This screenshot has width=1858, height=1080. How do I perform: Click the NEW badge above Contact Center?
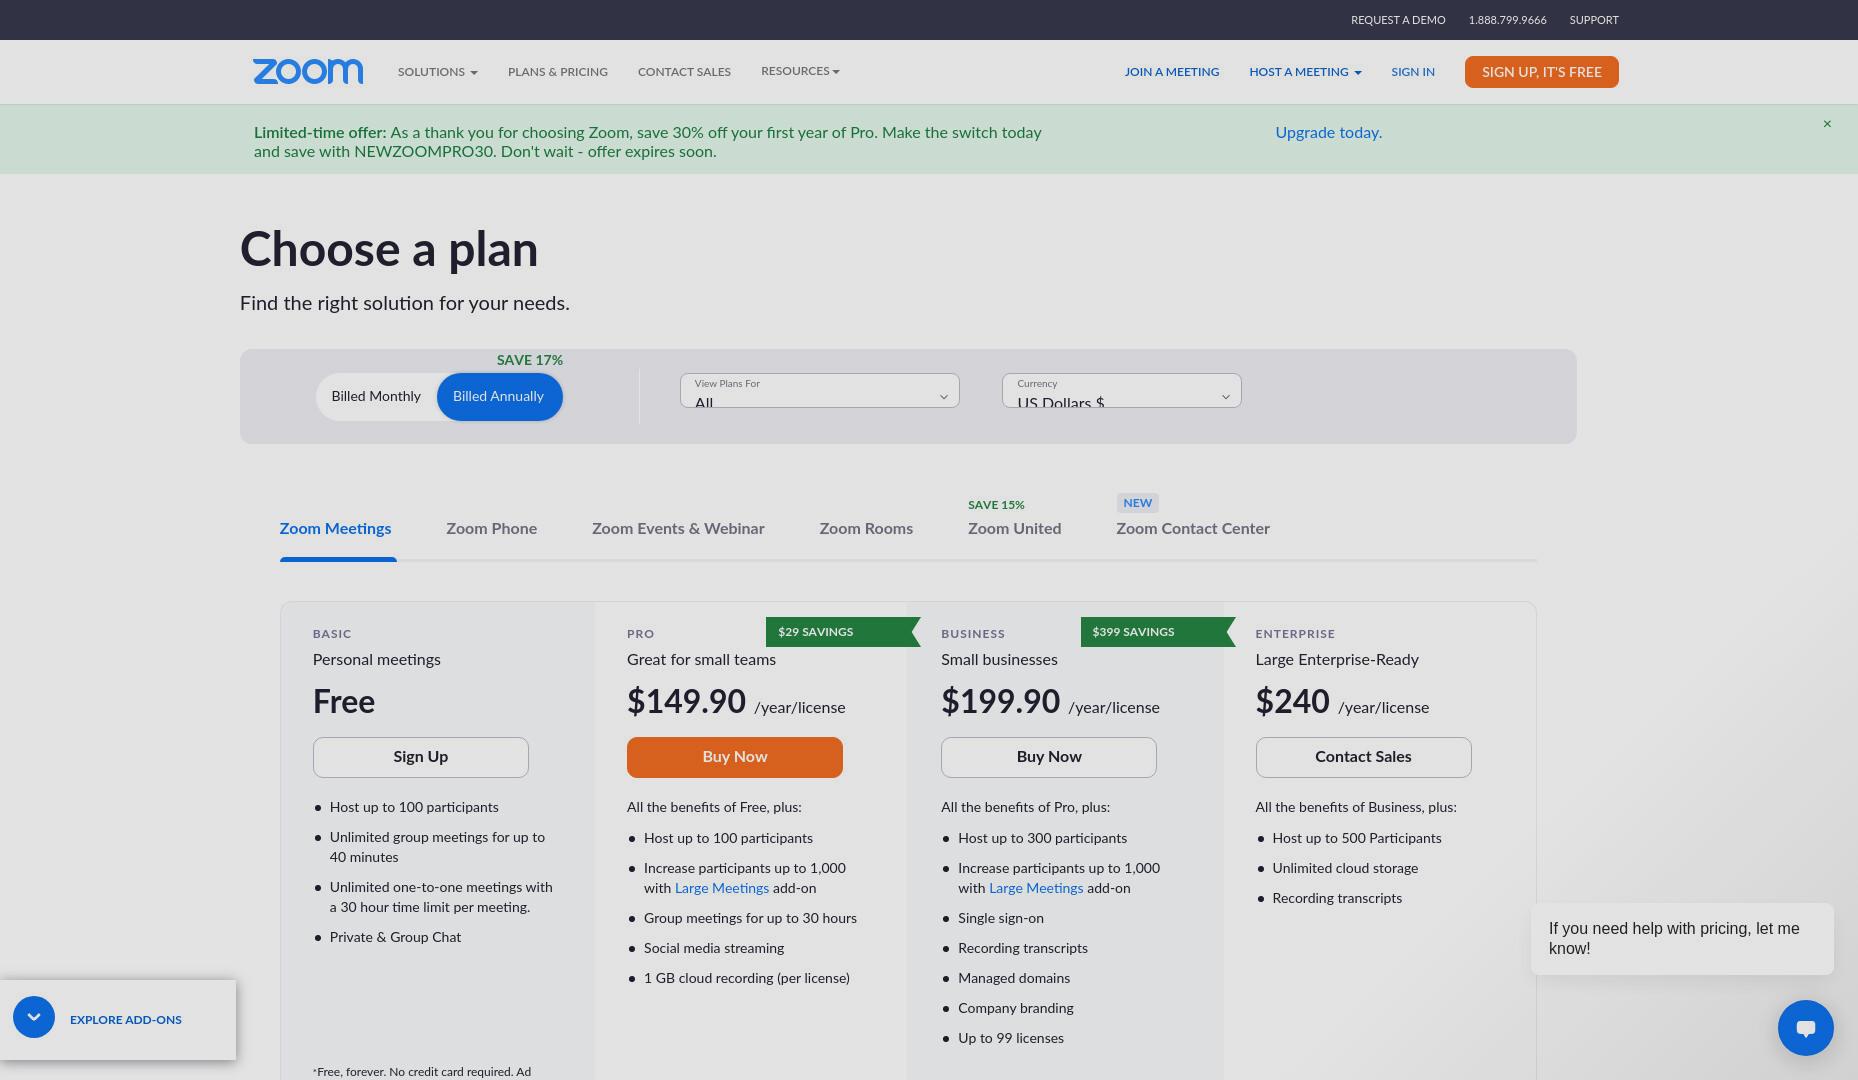tap(1137, 503)
